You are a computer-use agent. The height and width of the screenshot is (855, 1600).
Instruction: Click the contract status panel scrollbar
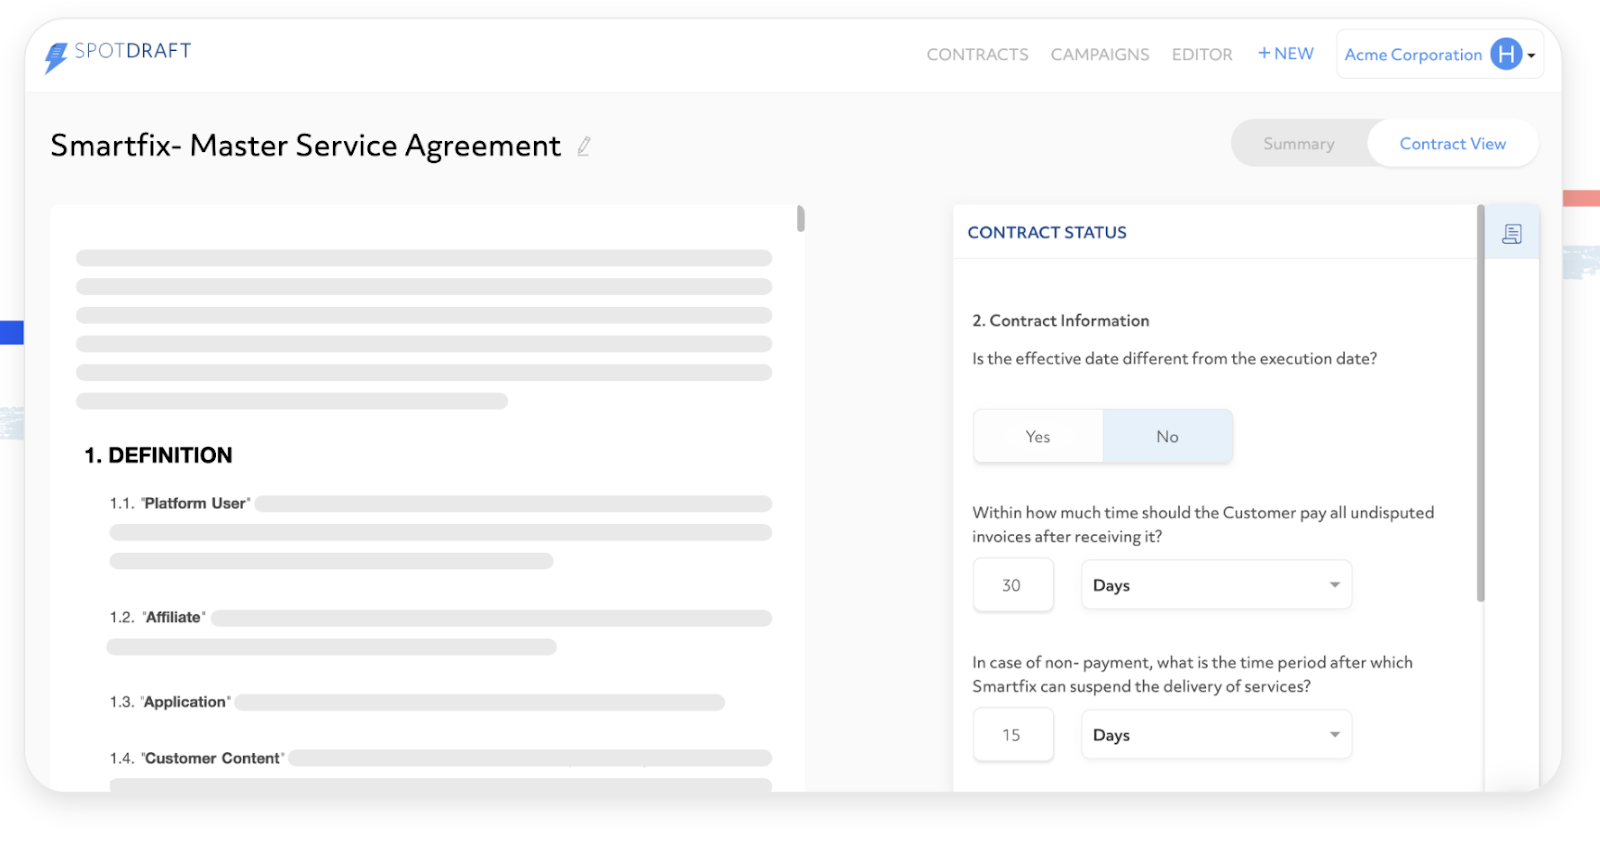(x=1480, y=403)
